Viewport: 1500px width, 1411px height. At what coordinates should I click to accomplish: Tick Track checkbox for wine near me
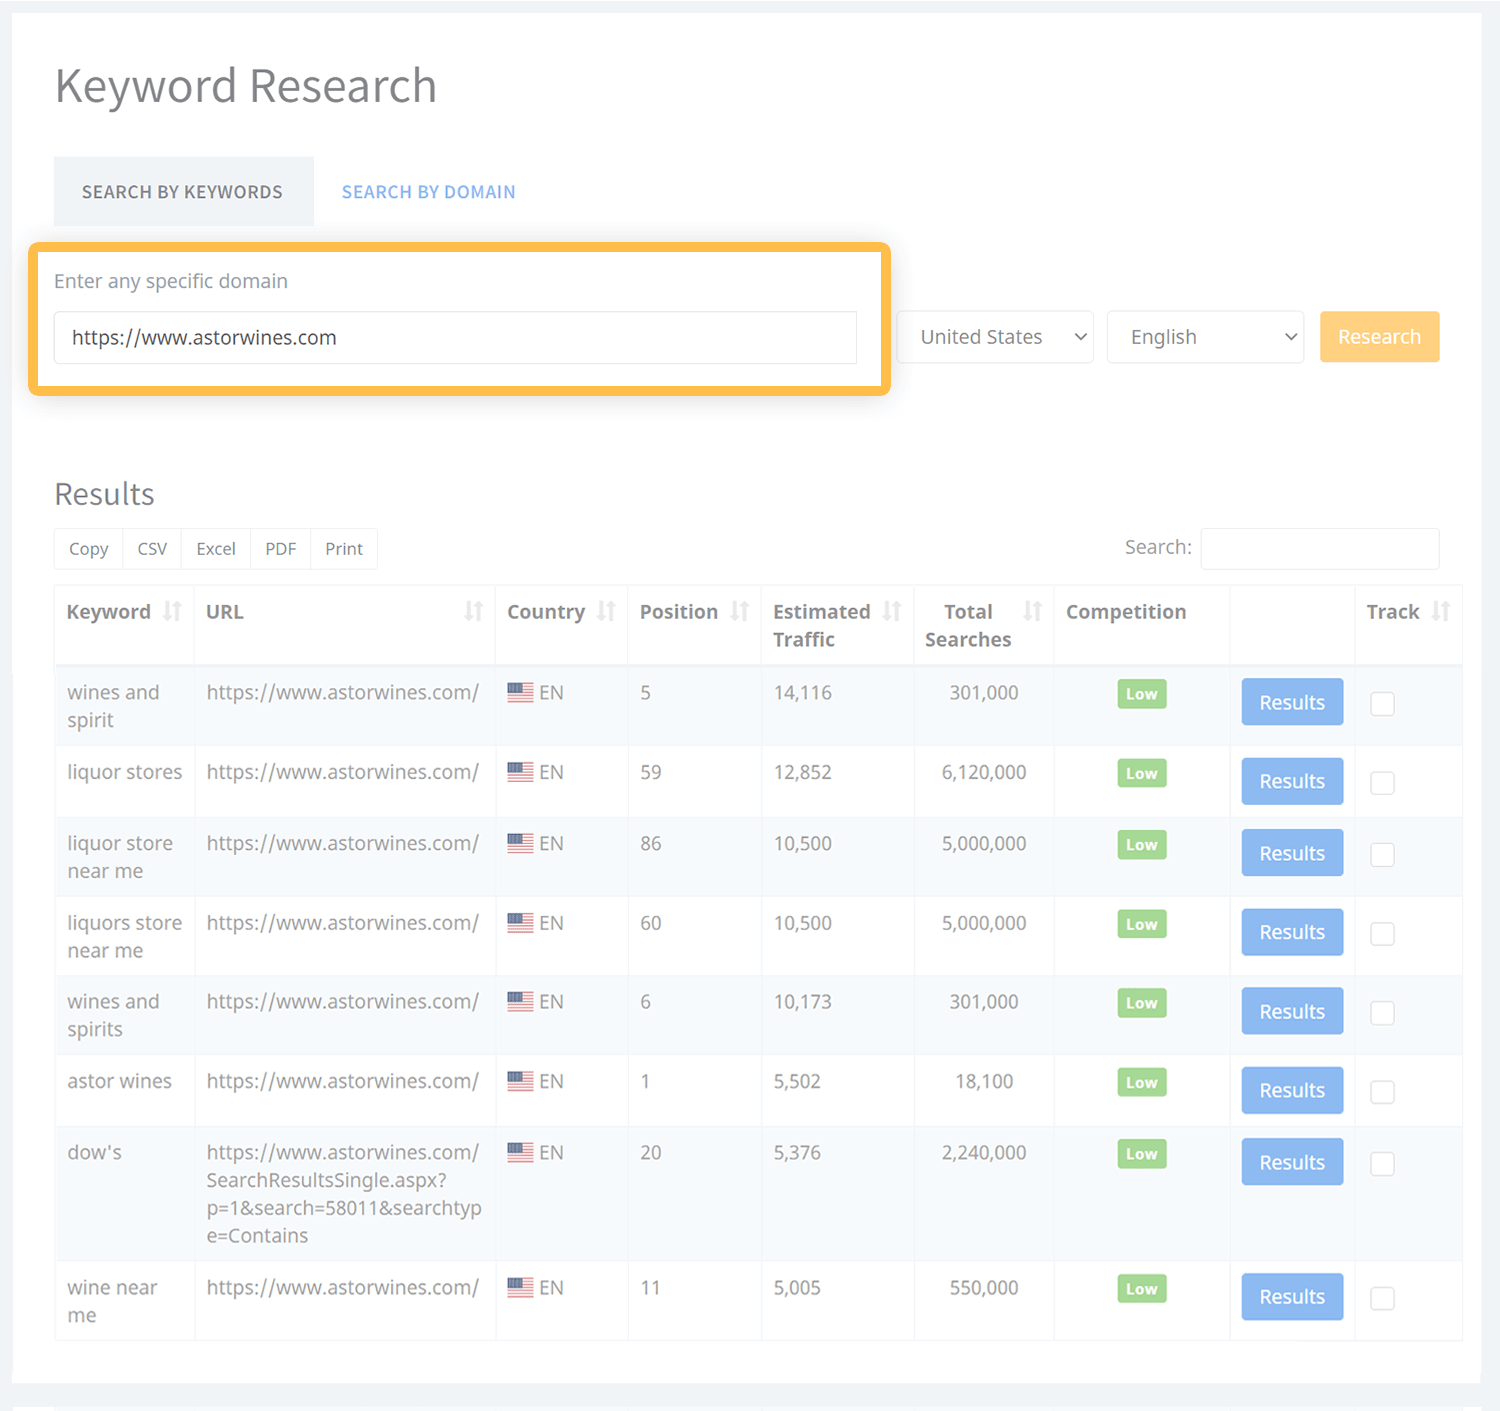[x=1382, y=1298]
